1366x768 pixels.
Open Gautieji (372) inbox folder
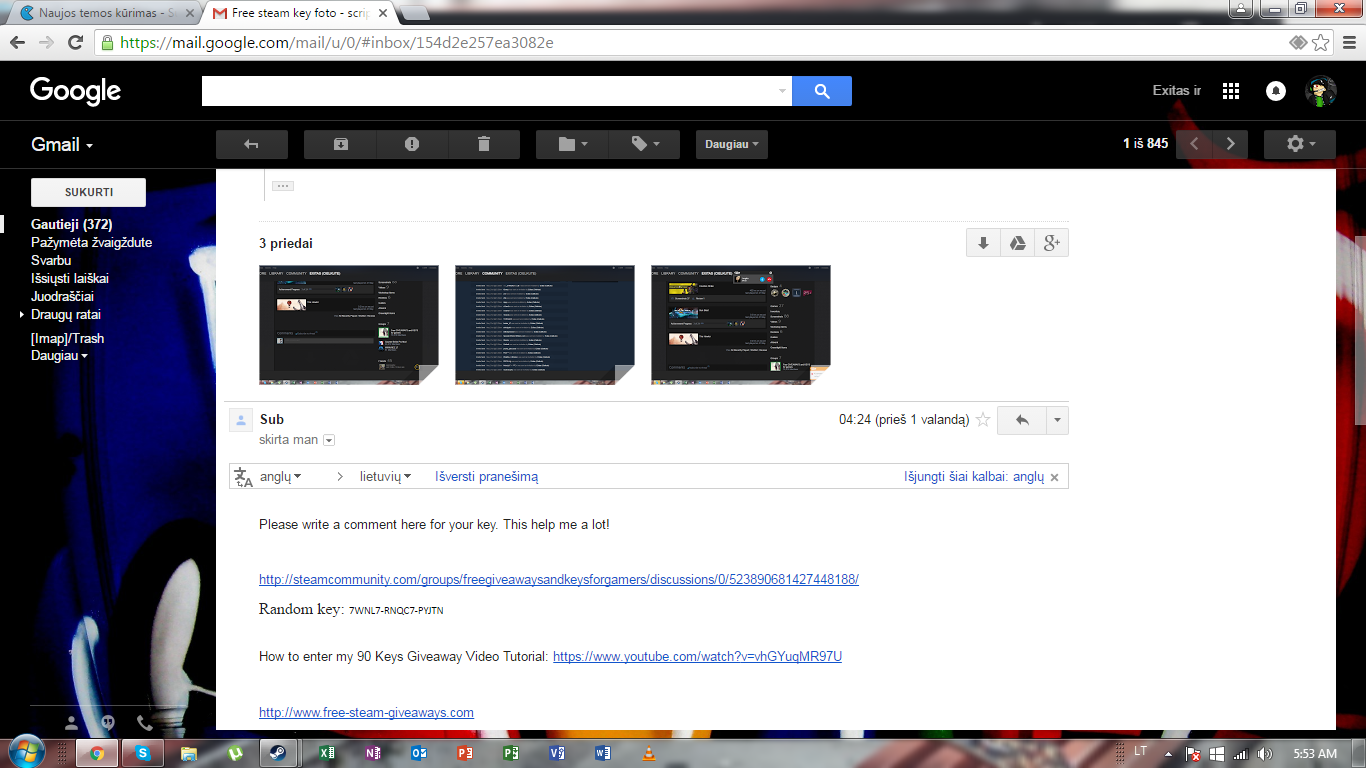(x=71, y=224)
